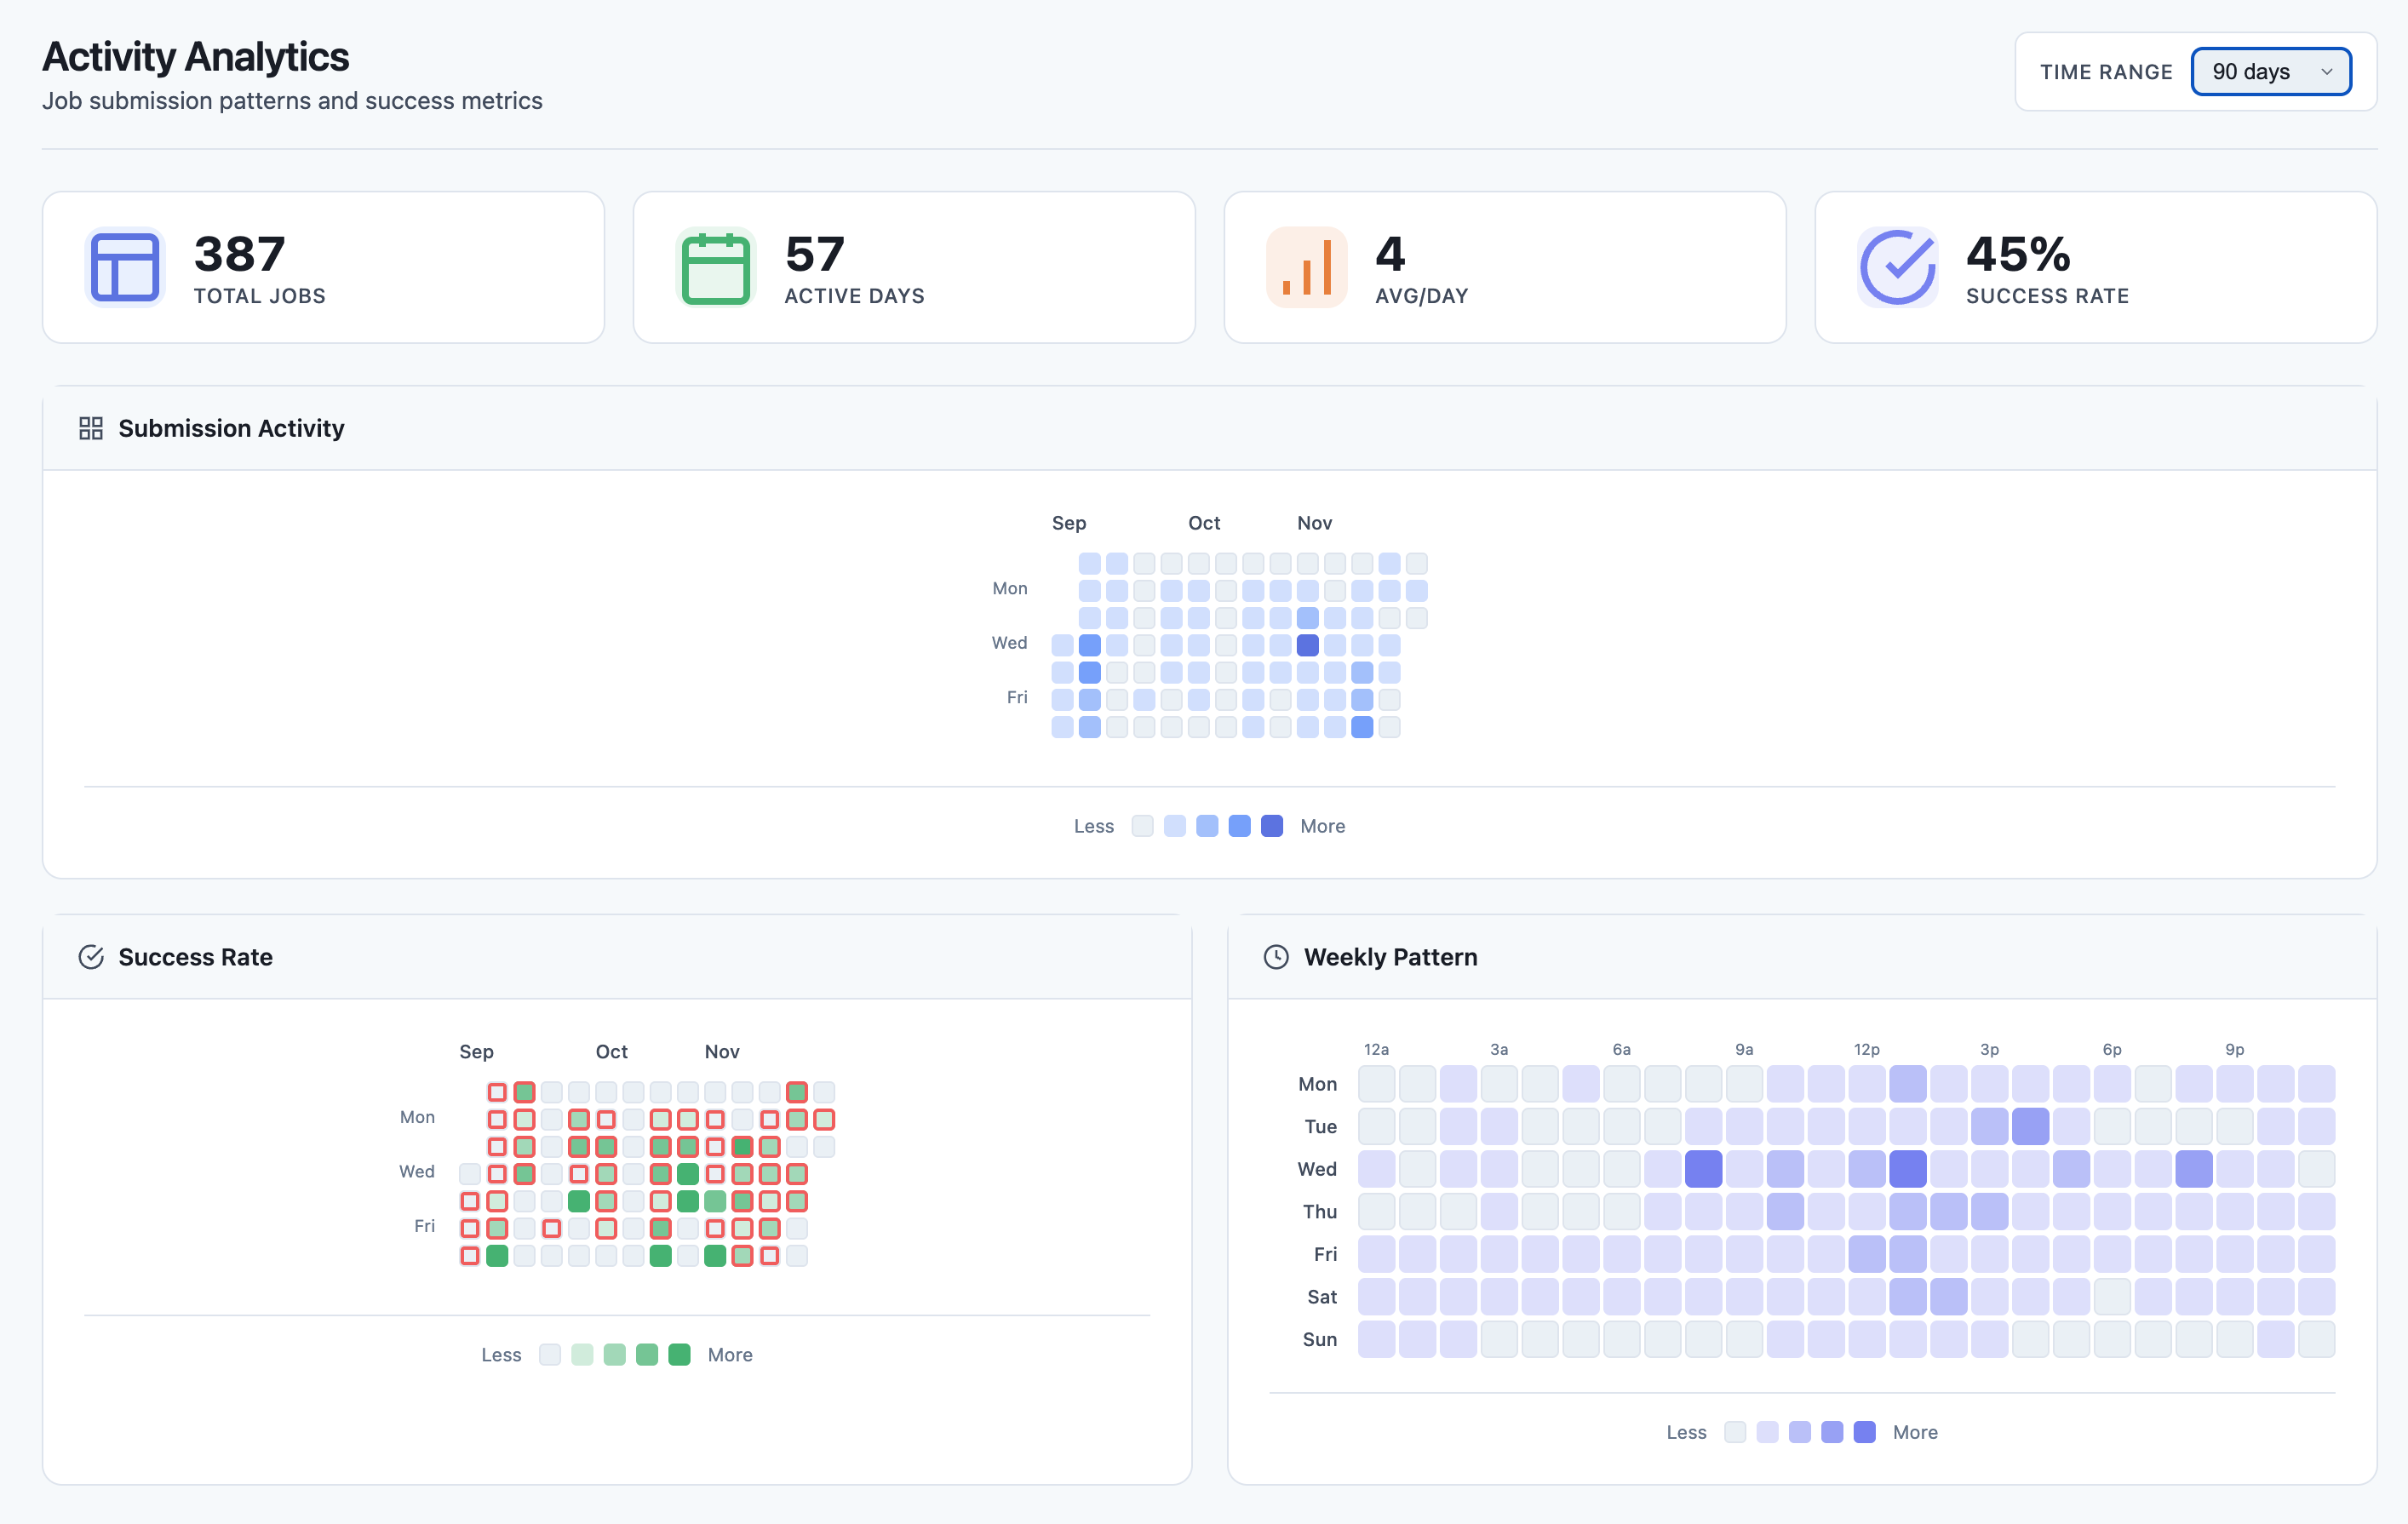Click the Total Jobs layout icon

coord(125,267)
